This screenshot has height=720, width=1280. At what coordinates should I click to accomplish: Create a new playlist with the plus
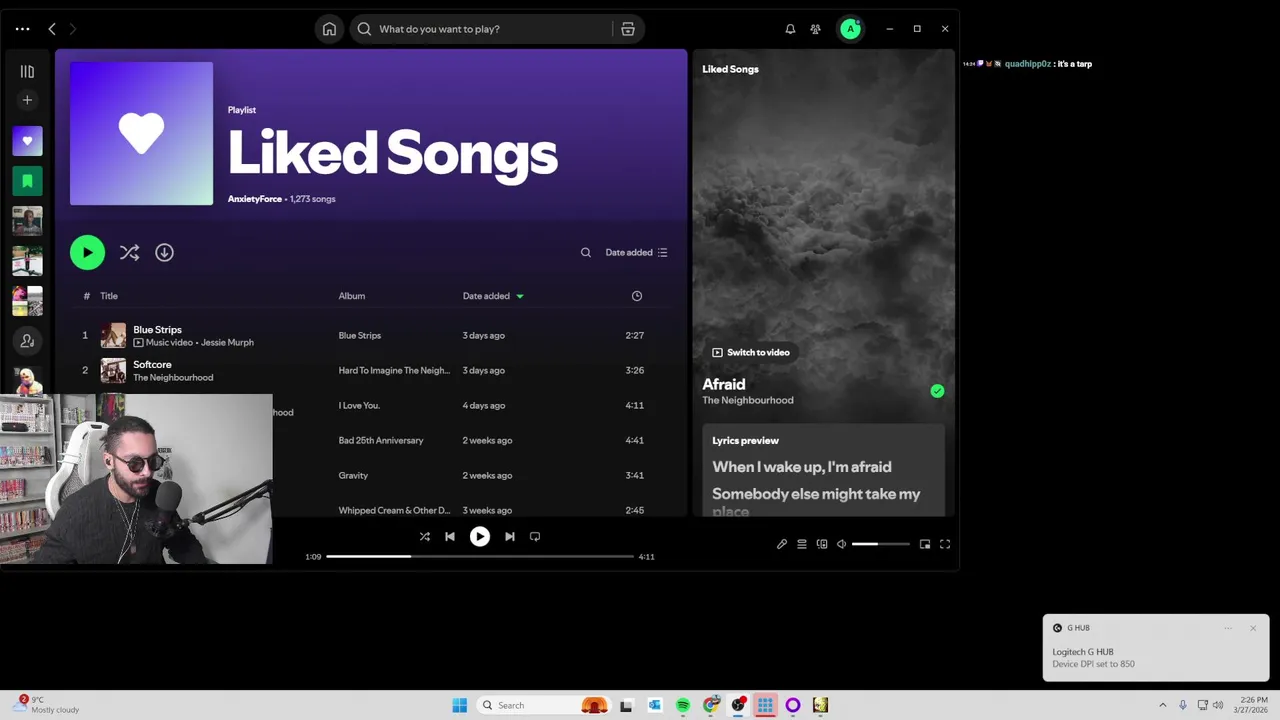coord(27,100)
